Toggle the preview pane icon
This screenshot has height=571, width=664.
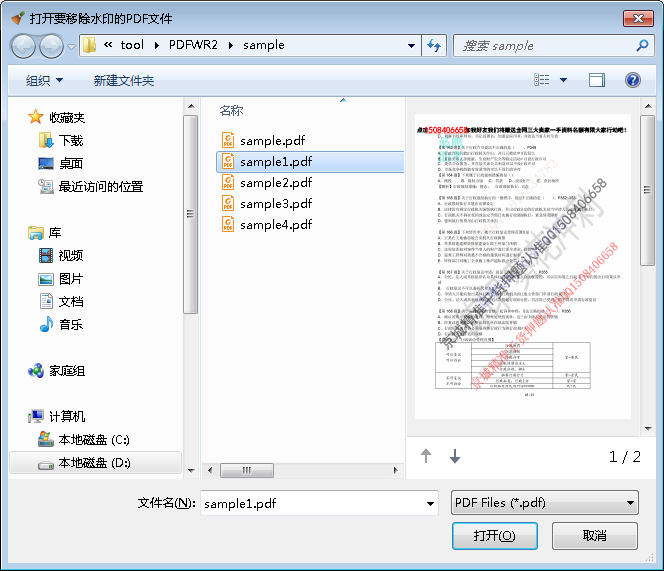tap(597, 80)
